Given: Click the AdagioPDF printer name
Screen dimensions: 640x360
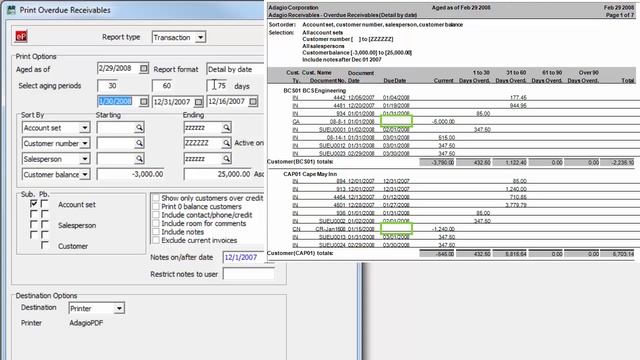Looking at the screenshot, I should click(x=86, y=323).
